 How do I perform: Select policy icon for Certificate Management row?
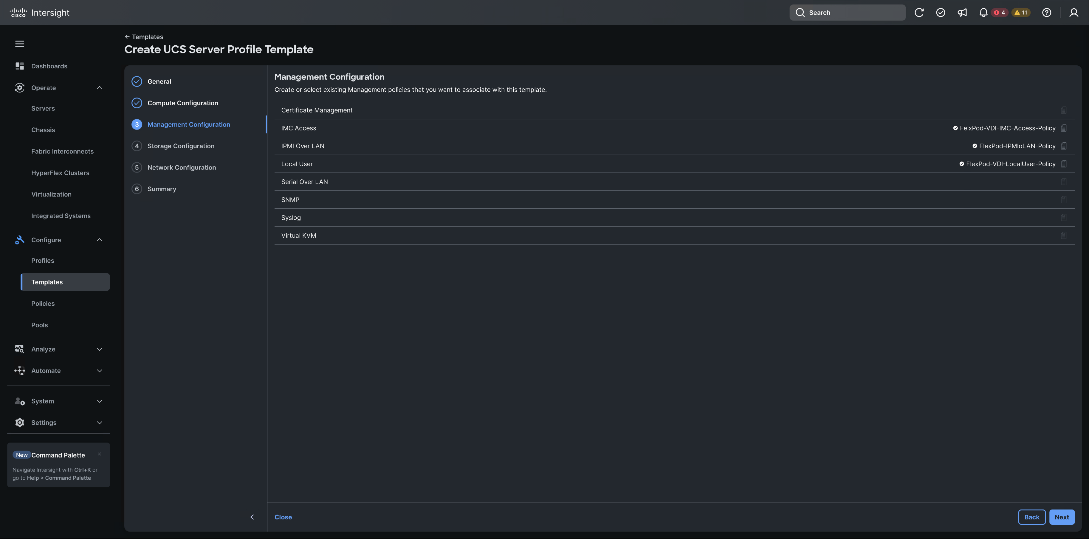coord(1063,110)
